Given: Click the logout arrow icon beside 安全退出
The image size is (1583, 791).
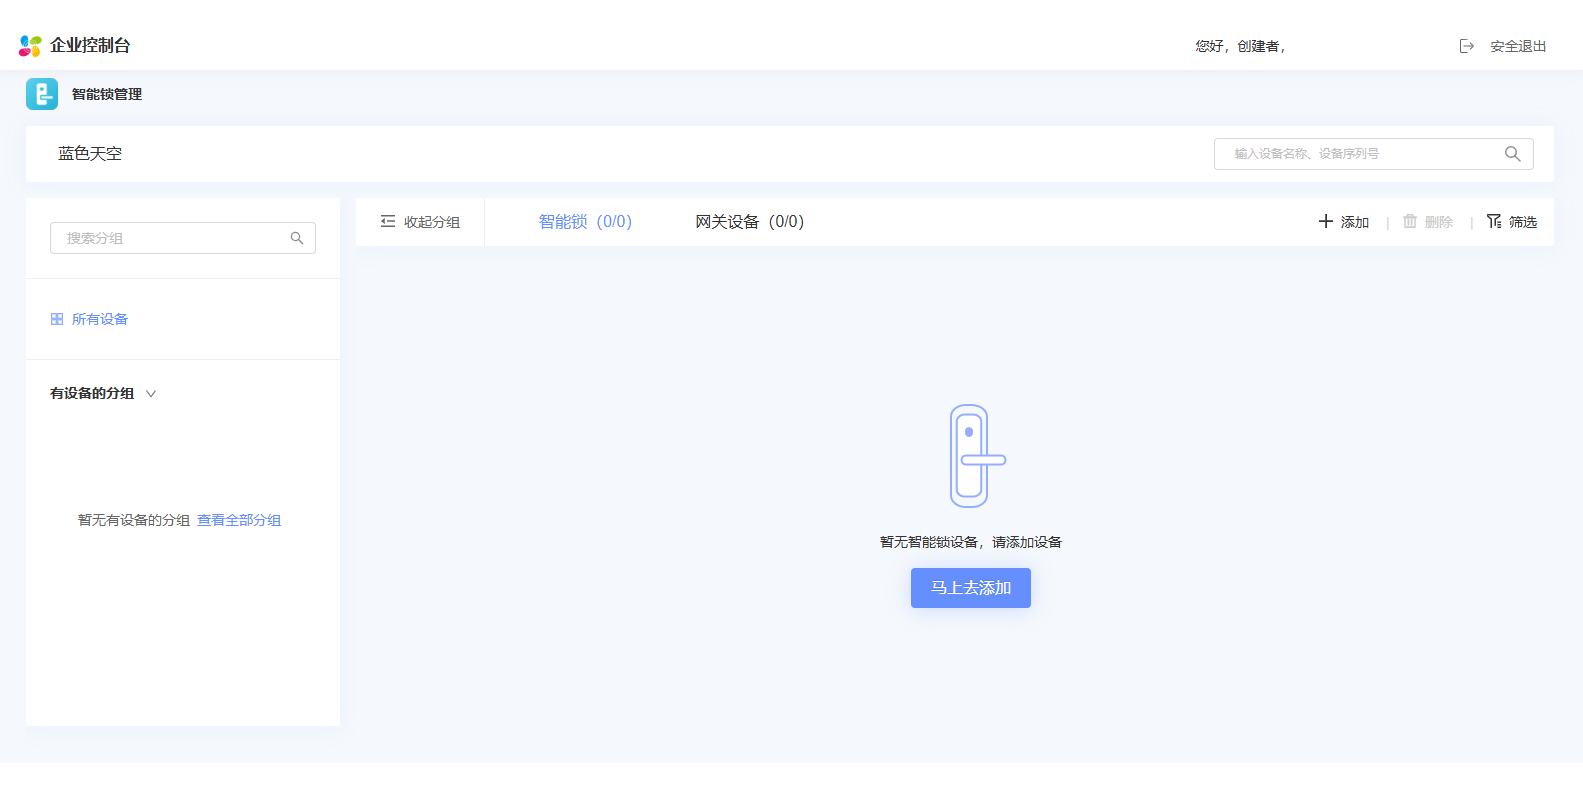Looking at the screenshot, I should [x=1467, y=46].
